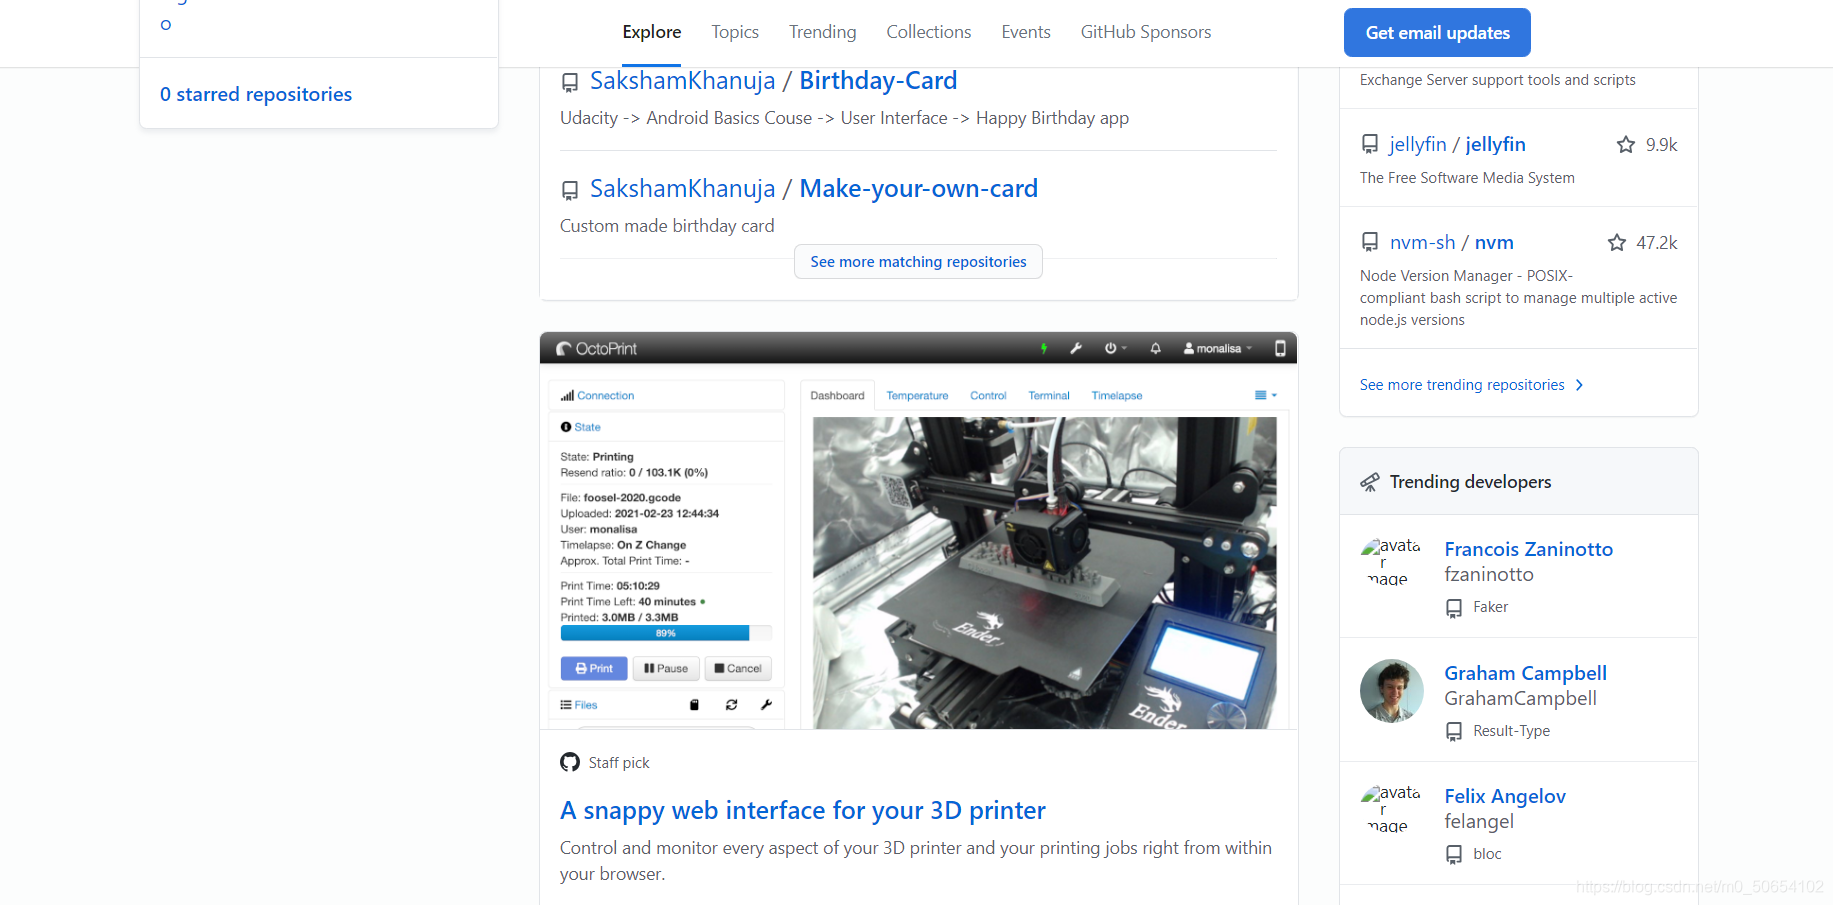Open A snappy web interface for your 3D printer
Screen dimensions: 1833x905
(802, 810)
